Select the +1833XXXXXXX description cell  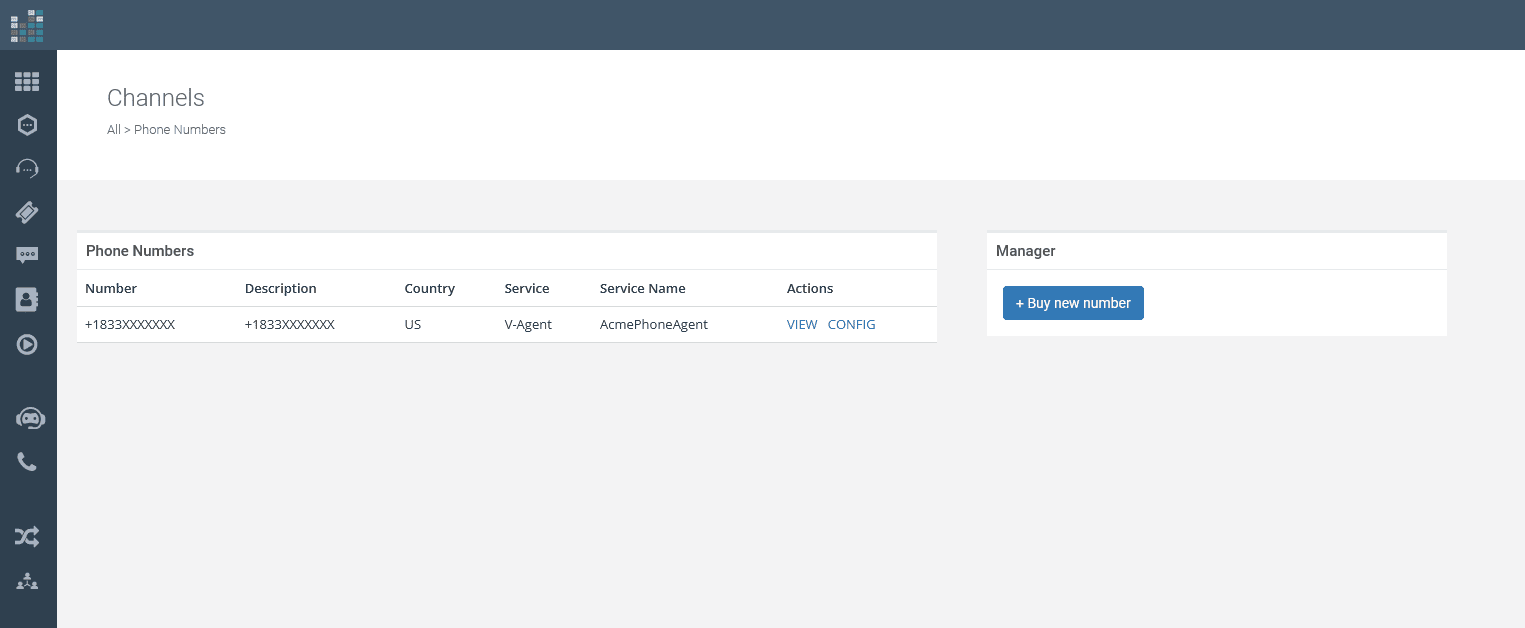coord(290,324)
